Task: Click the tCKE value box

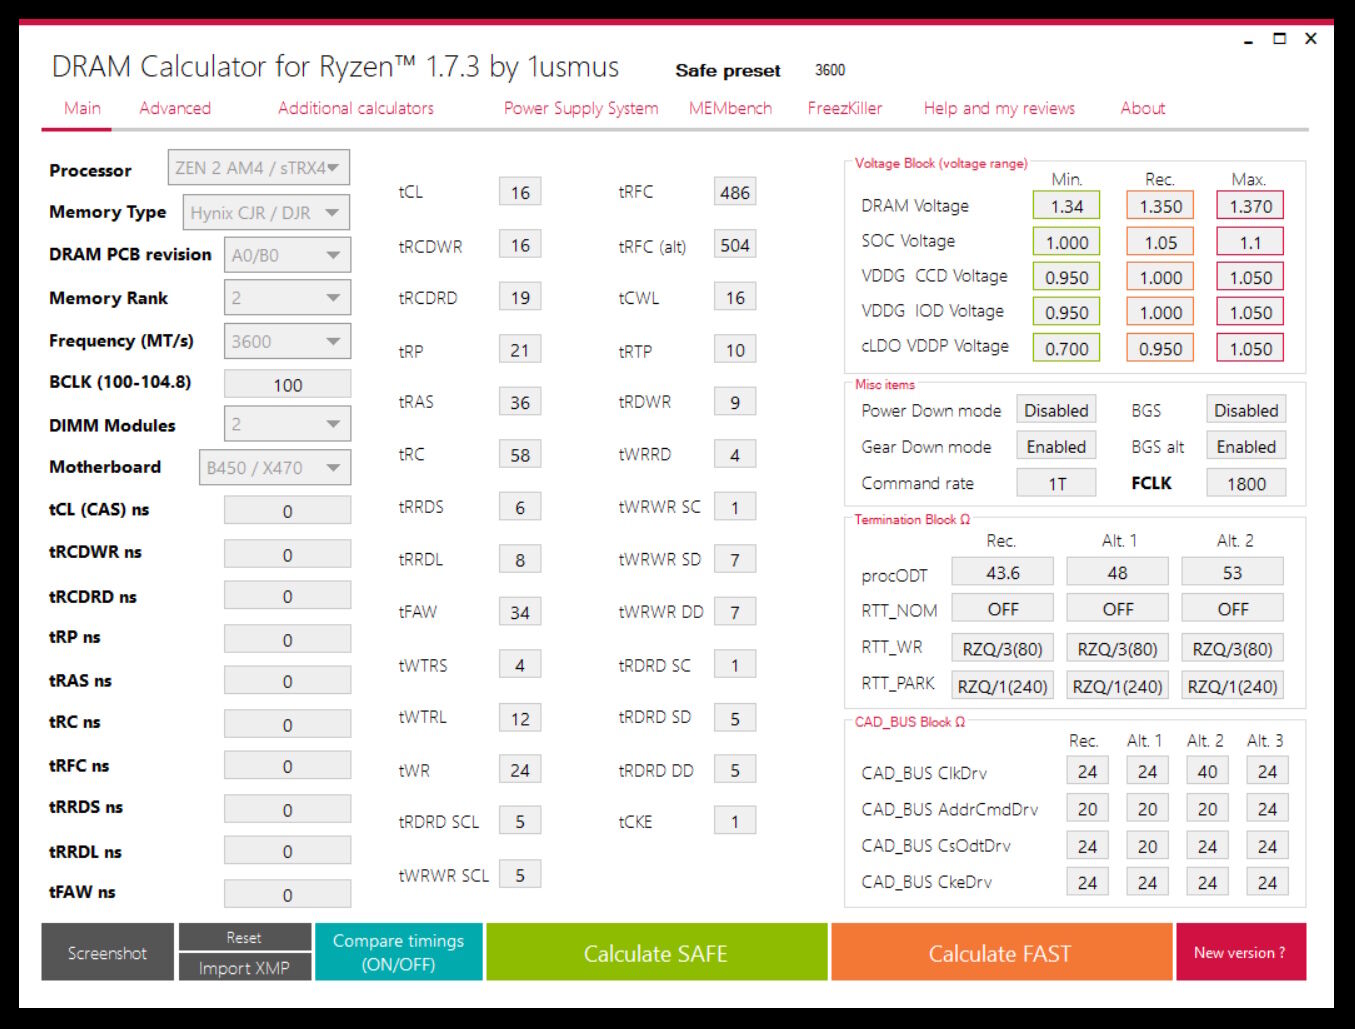Action: [x=735, y=821]
